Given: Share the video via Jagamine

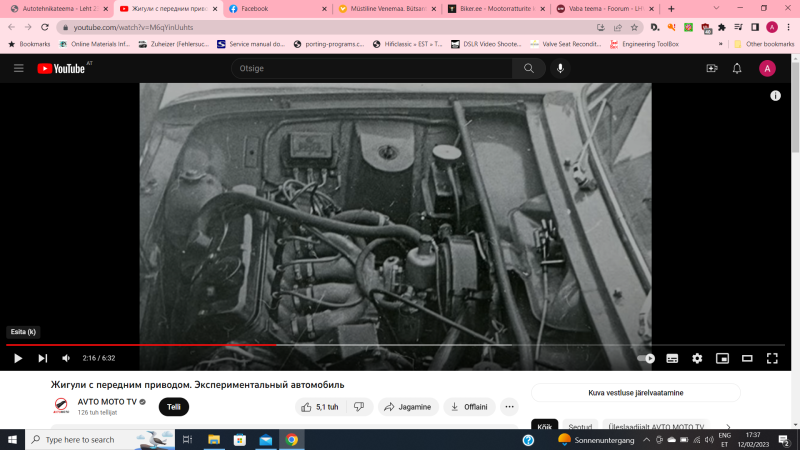Looking at the screenshot, I should click(408, 407).
